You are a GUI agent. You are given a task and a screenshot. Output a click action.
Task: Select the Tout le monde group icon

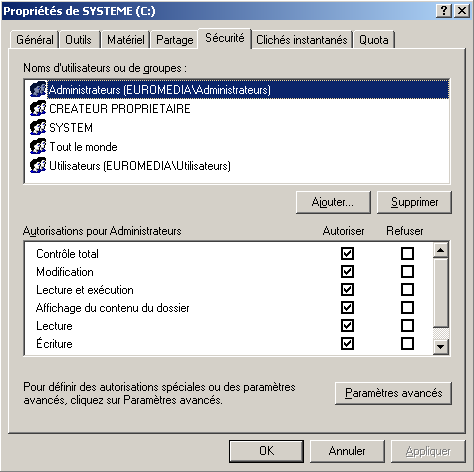tap(38, 146)
